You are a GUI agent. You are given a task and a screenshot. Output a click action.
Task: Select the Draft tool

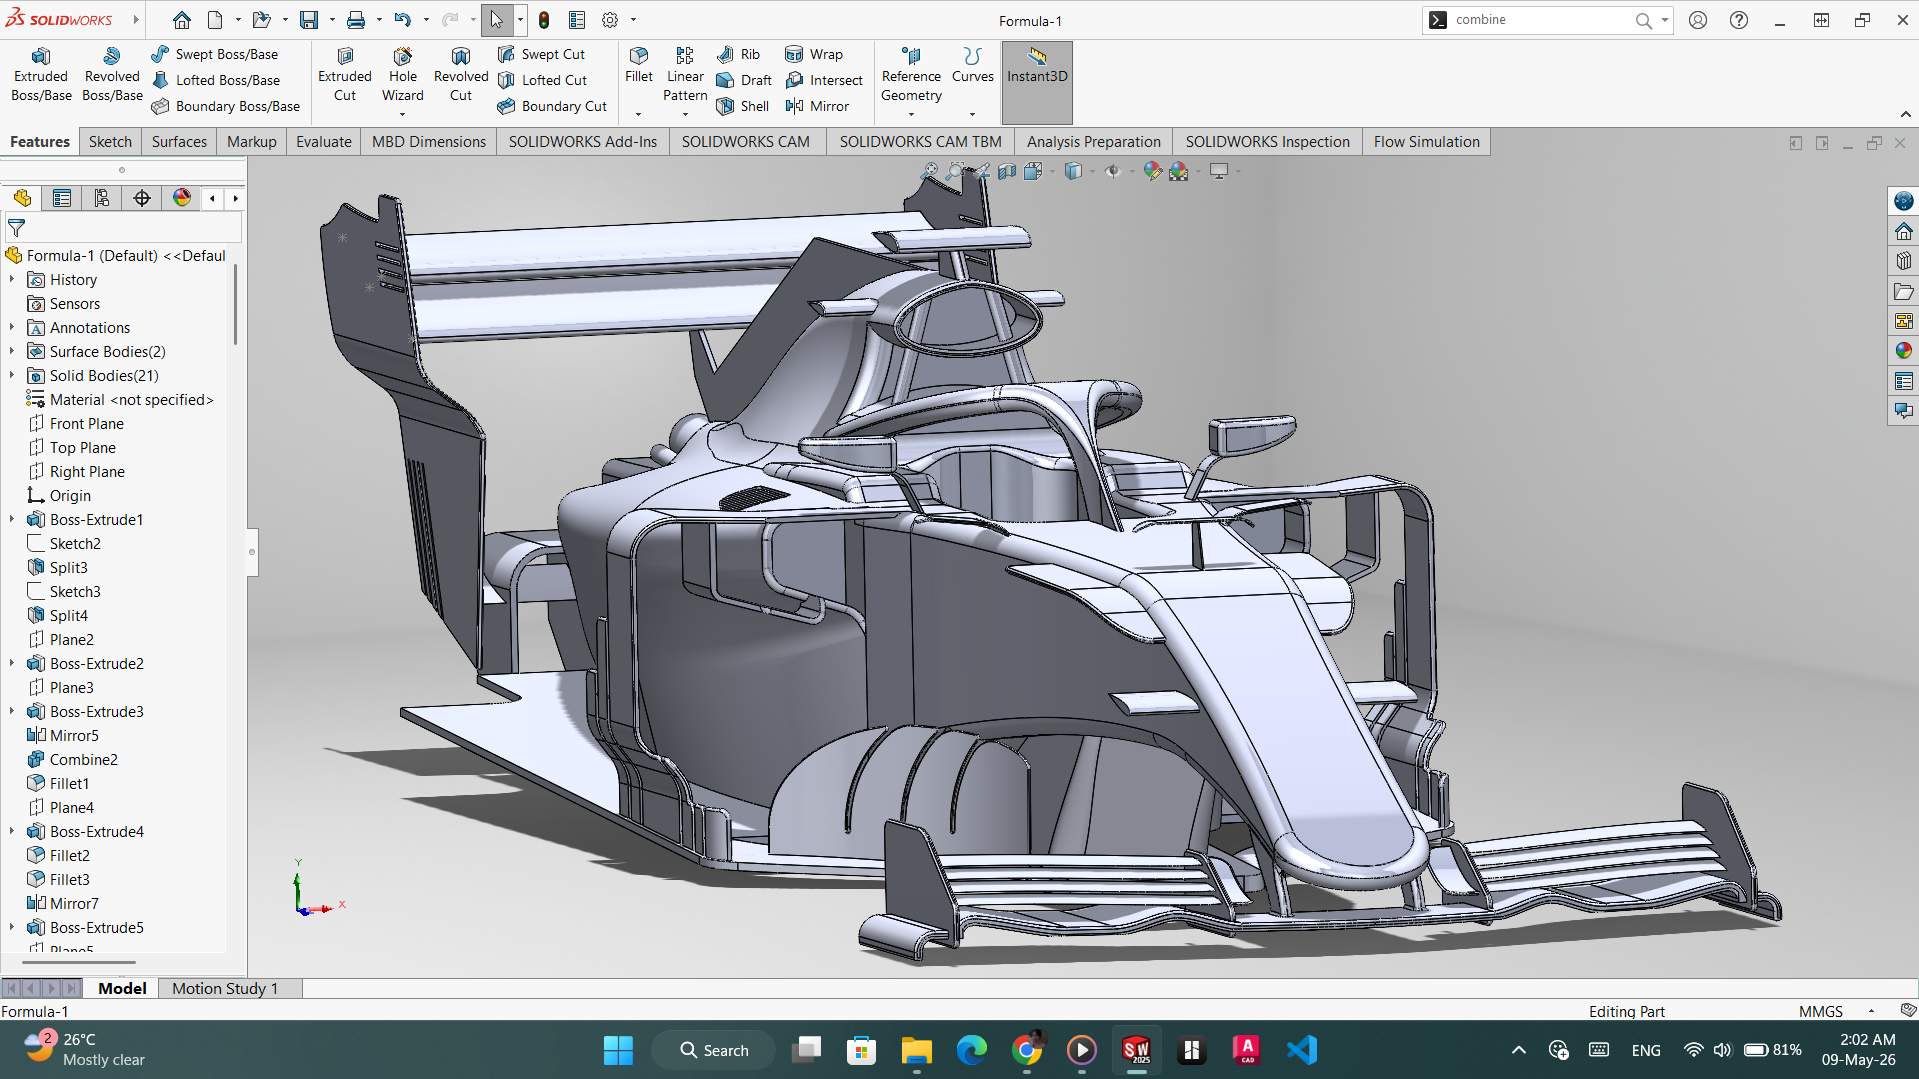point(745,80)
